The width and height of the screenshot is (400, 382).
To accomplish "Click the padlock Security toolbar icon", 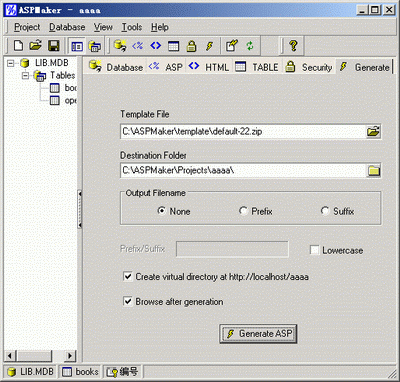I will [191, 46].
